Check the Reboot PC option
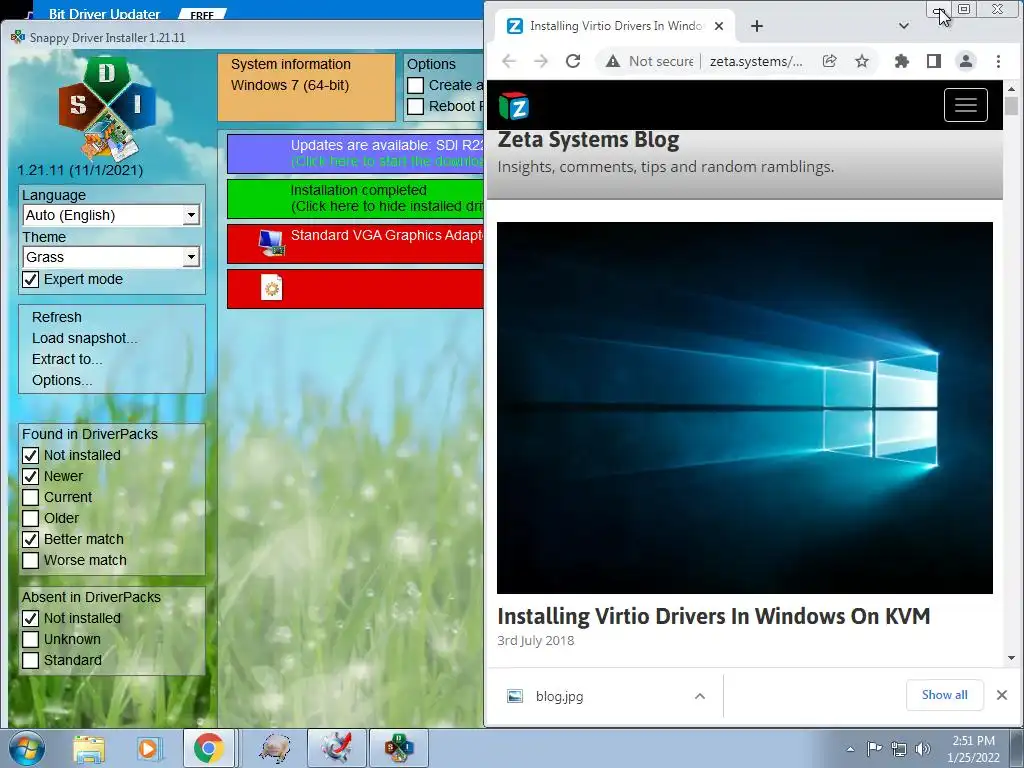 415,106
